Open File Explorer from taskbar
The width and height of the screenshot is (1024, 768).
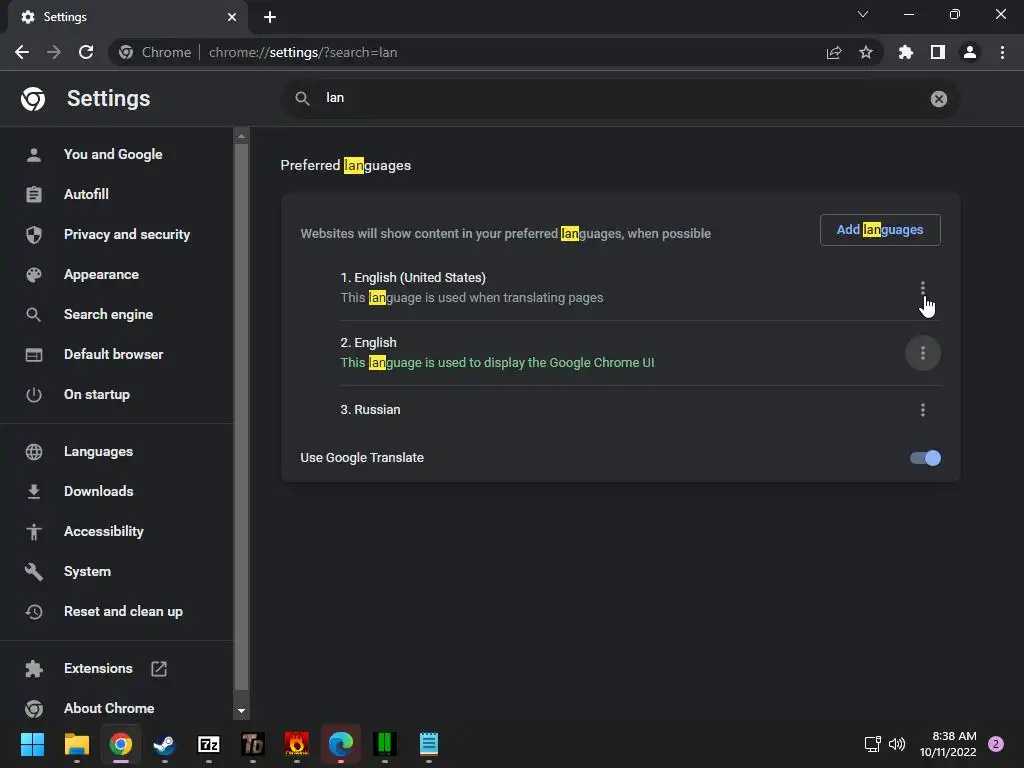click(76, 744)
